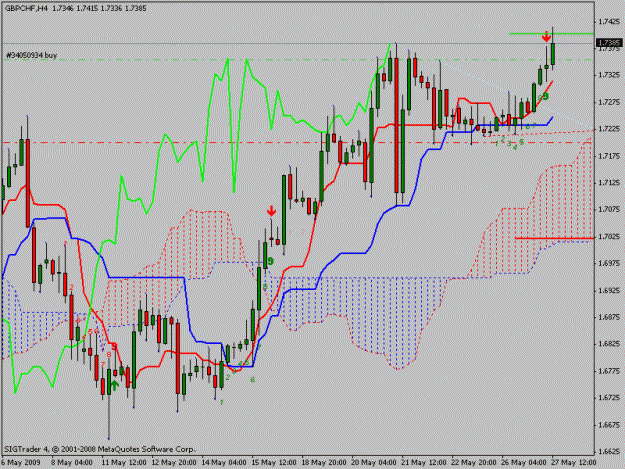Click the 1.7125 price axis label
The width and height of the screenshot is (625, 469).
pos(609,182)
